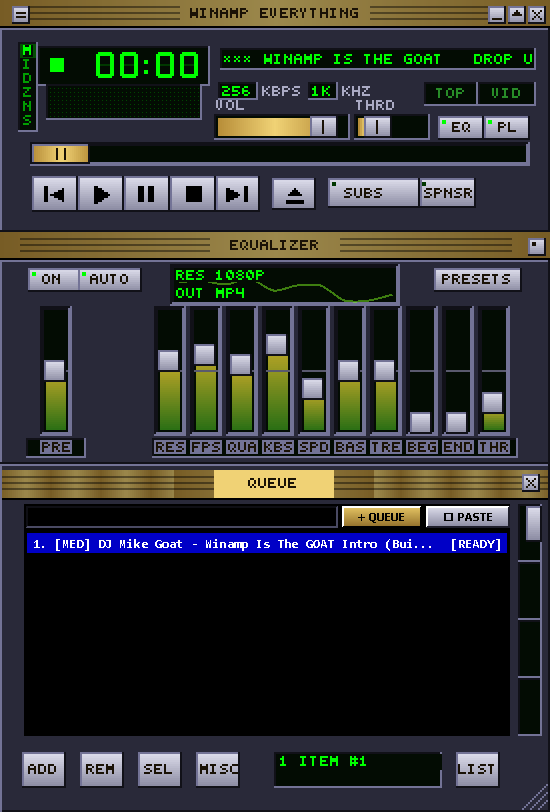This screenshot has height=812, width=550.
Task: Click the QUEUE title tab
Action: pos(273,483)
